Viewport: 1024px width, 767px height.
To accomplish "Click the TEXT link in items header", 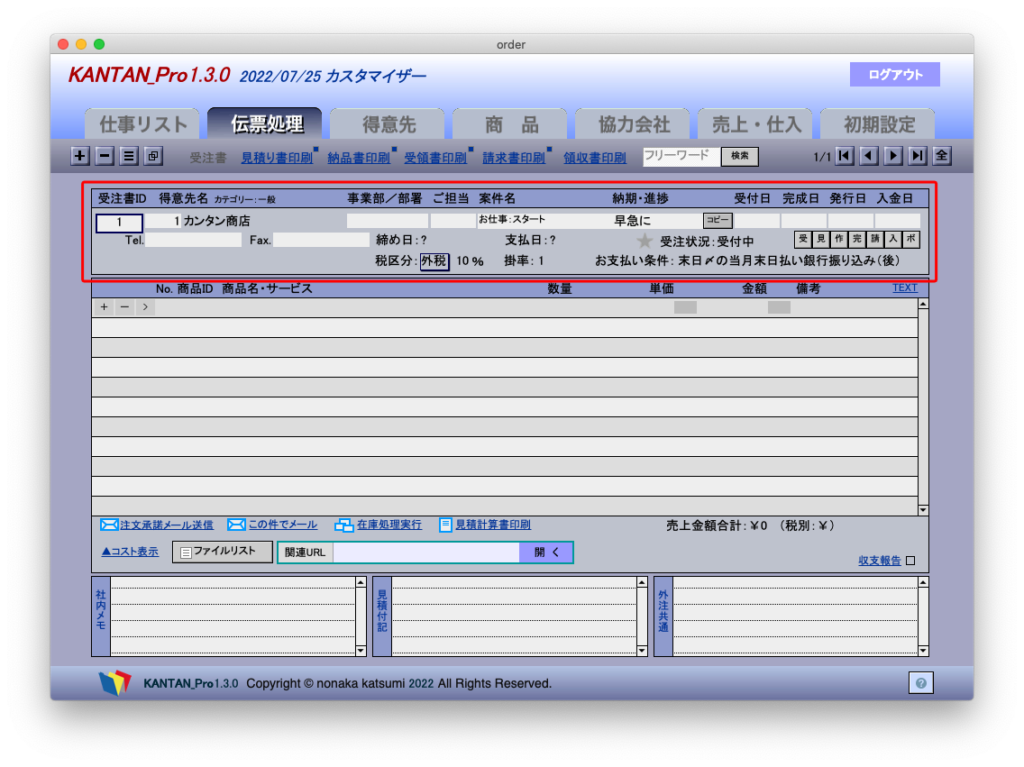I will click(904, 287).
